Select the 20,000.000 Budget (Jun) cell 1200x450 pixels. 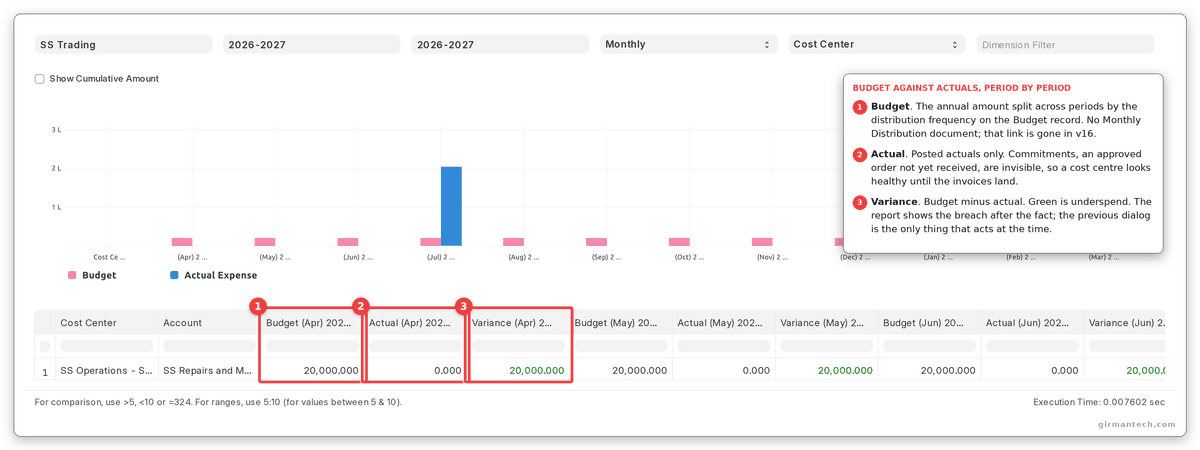click(x=930, y=370)
